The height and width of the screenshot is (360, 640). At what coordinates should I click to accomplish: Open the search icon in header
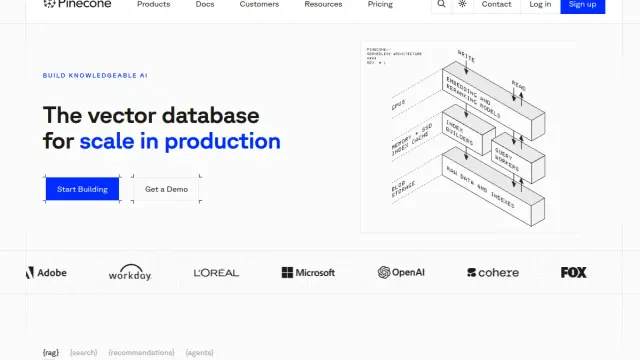point(441,4)
